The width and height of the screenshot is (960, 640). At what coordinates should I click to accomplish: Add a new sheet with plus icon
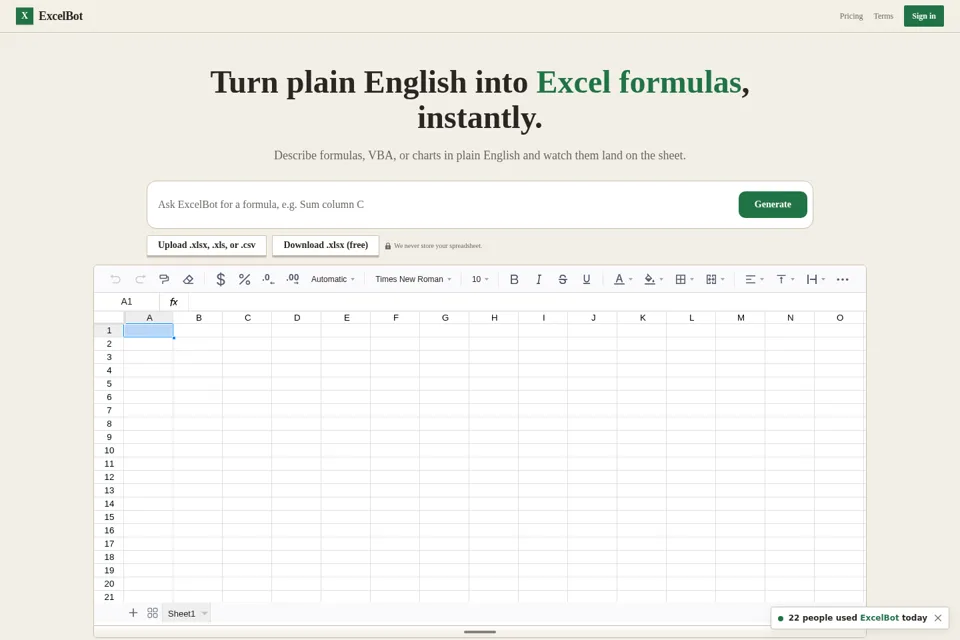[x=133, y=613]
